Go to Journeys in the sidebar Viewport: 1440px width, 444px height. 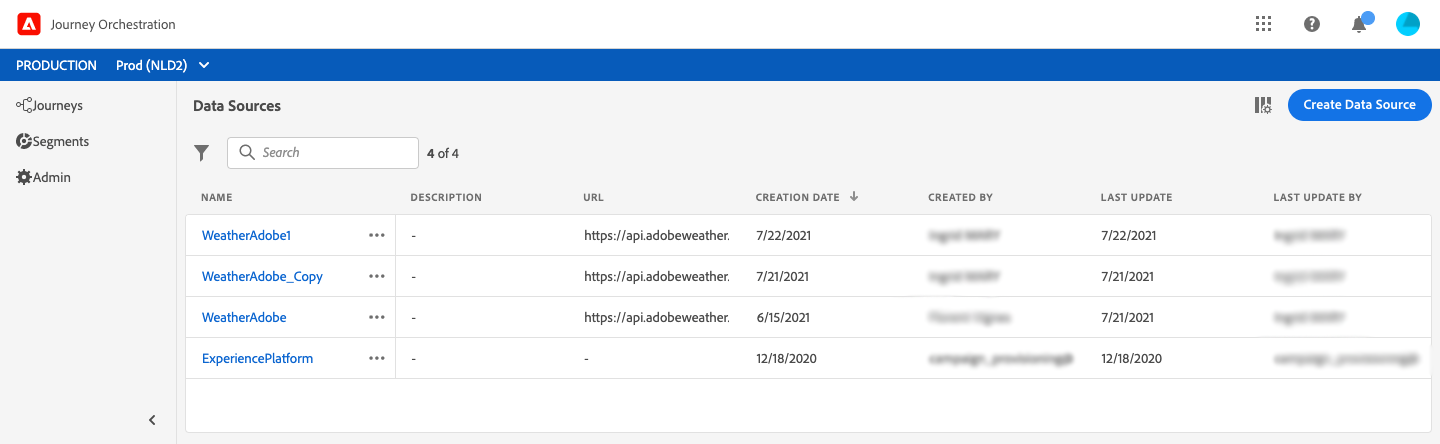[49, 105]
